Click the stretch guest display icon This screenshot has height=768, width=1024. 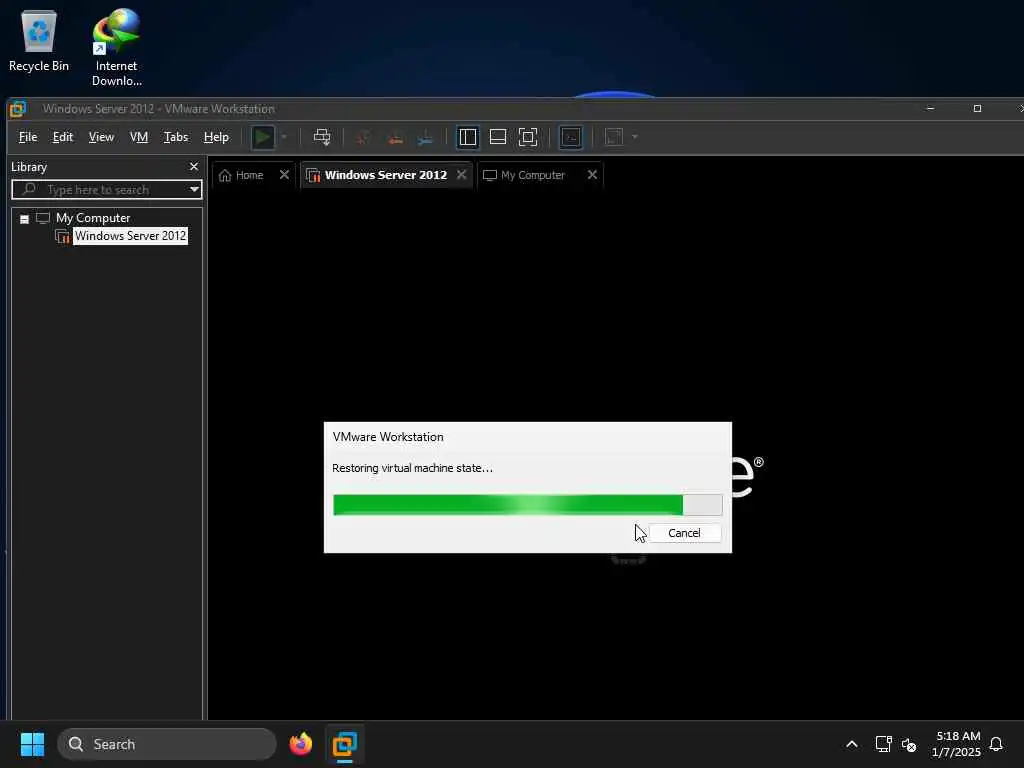point(614,137)
